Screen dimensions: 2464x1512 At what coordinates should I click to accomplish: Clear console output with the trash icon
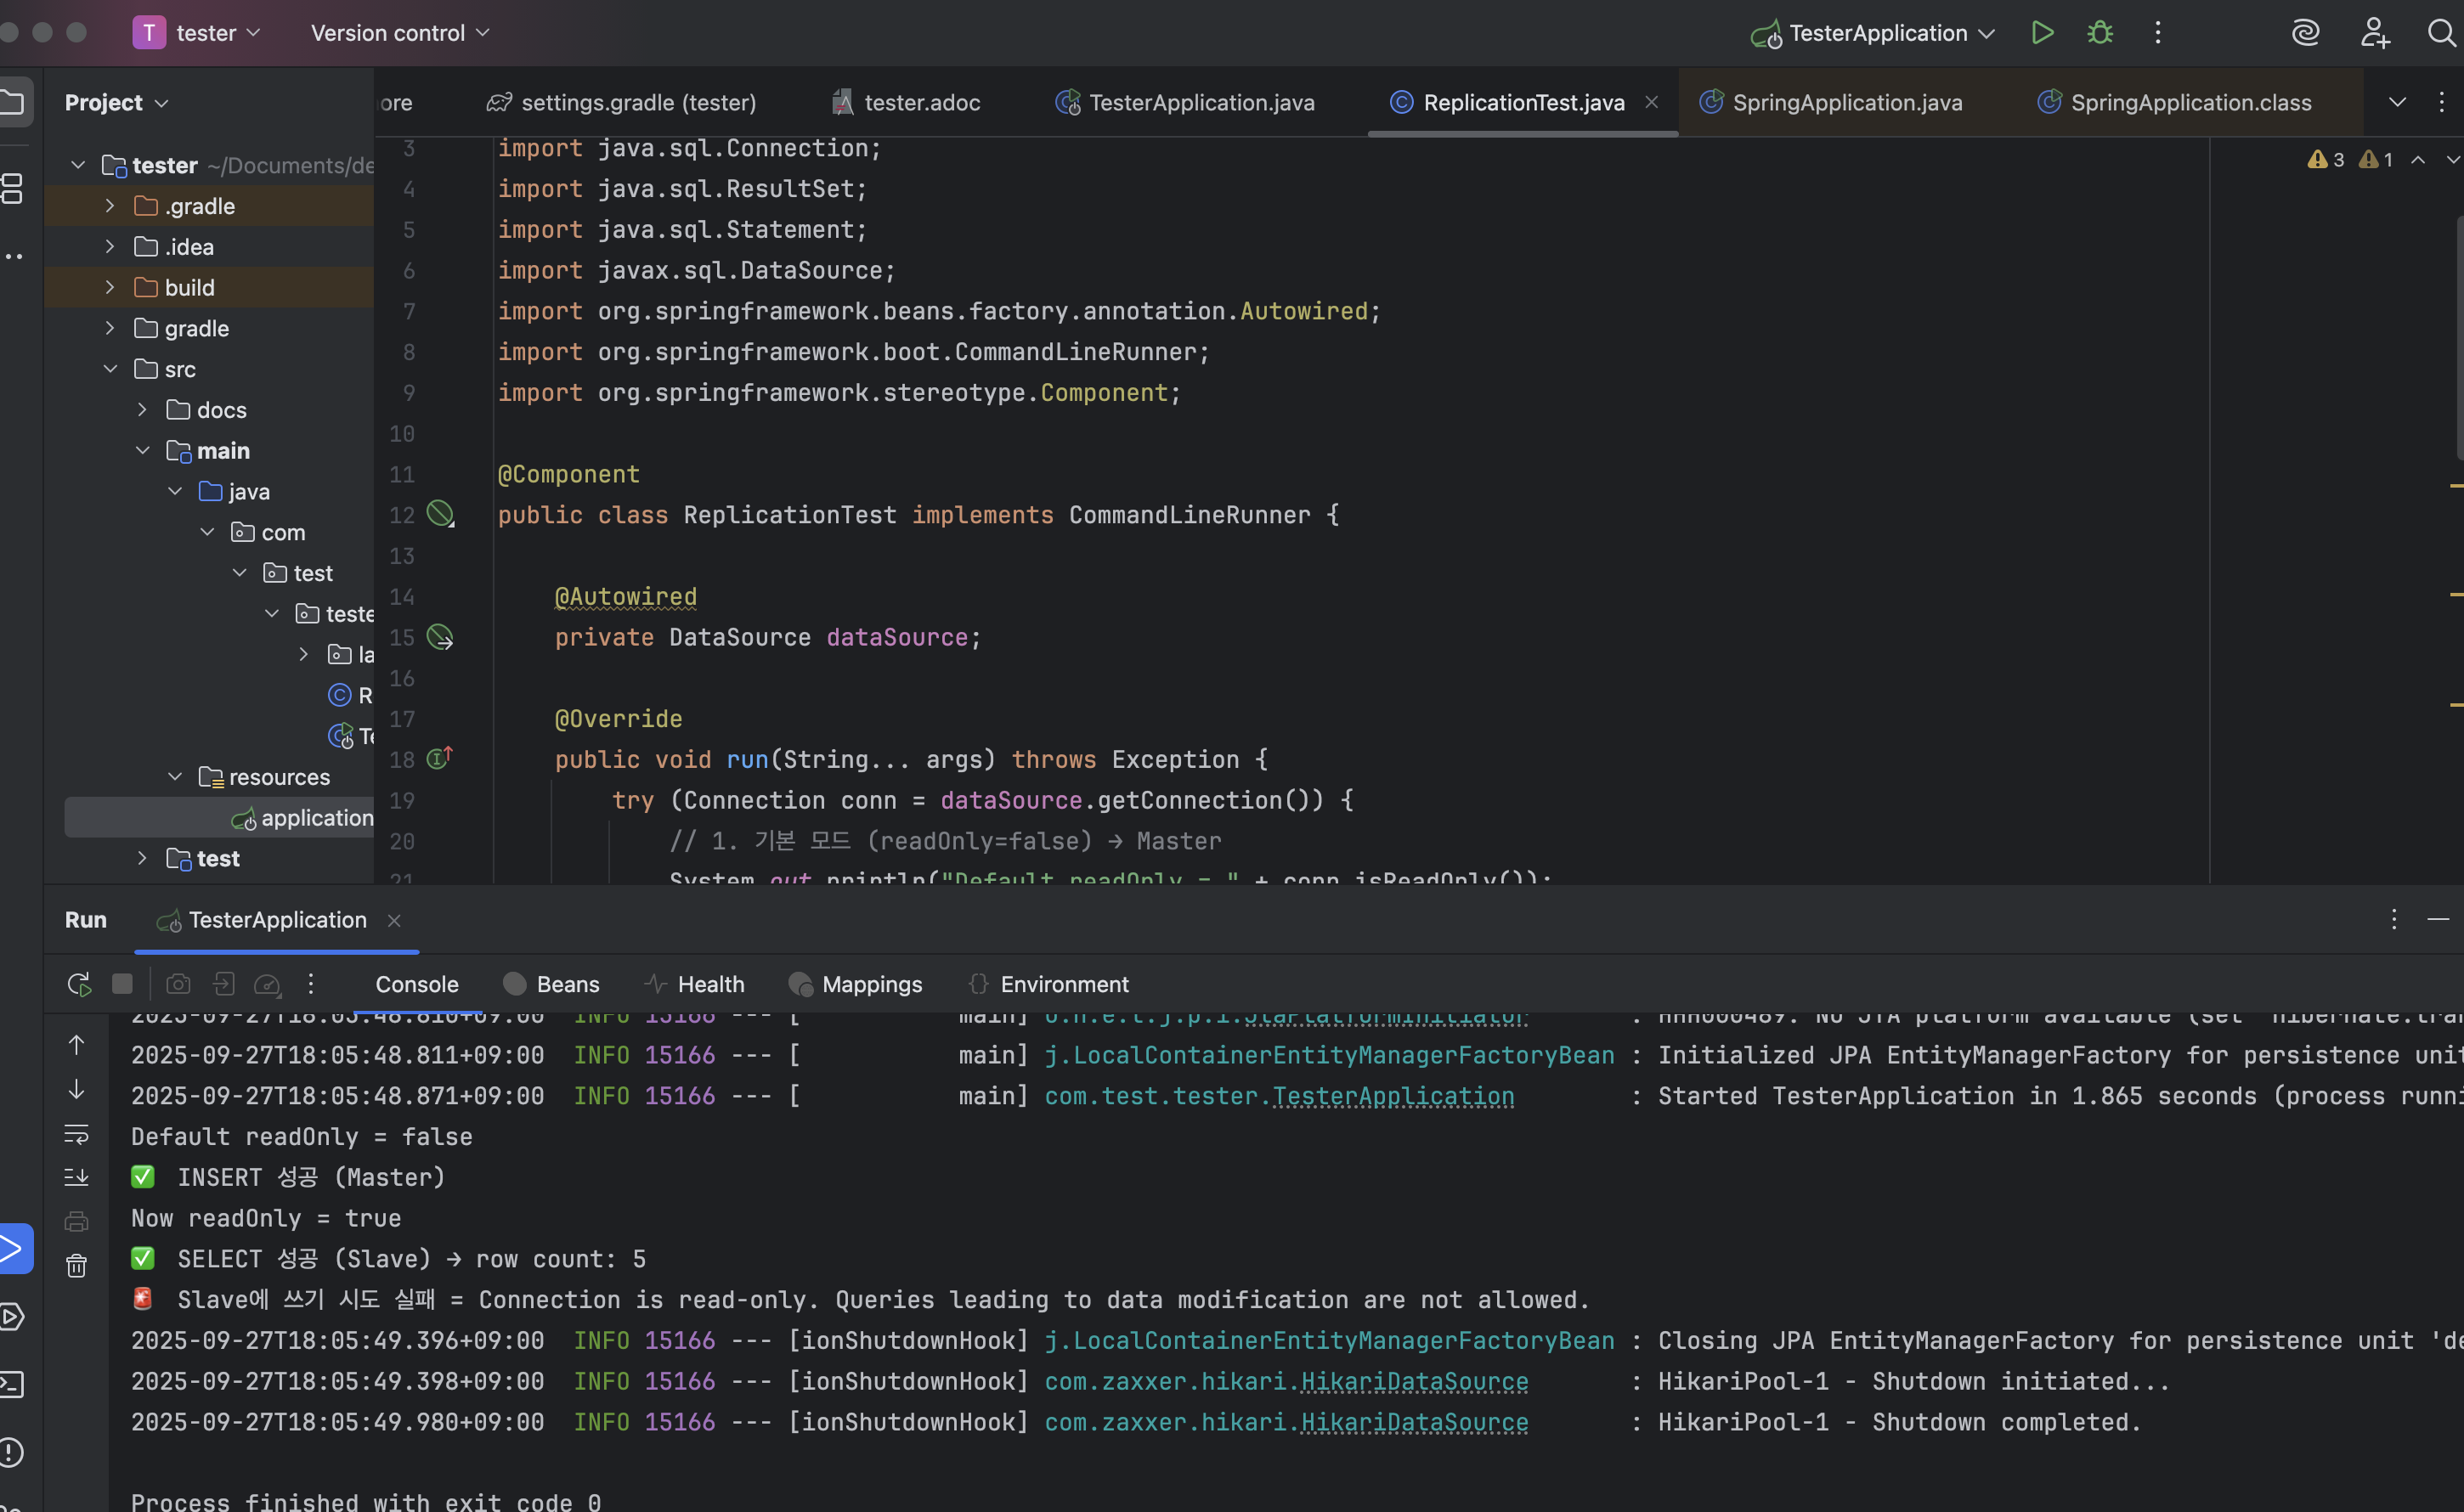click(x=77, y=1266)
